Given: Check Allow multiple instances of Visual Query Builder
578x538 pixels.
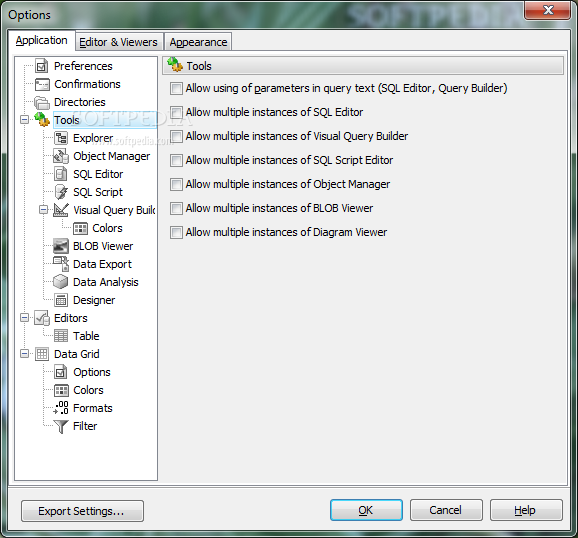Looking at the screenshot, I should [176, 136].
